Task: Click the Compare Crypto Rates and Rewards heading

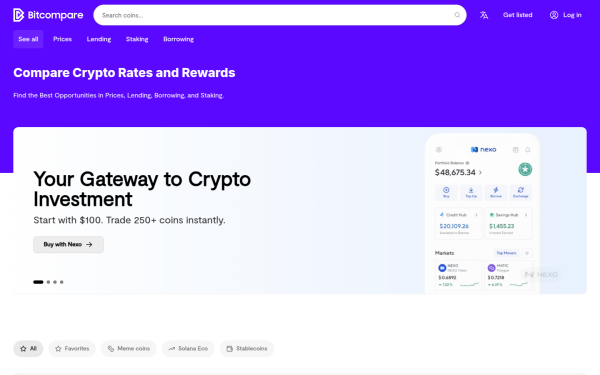Action: click(124, 73)
